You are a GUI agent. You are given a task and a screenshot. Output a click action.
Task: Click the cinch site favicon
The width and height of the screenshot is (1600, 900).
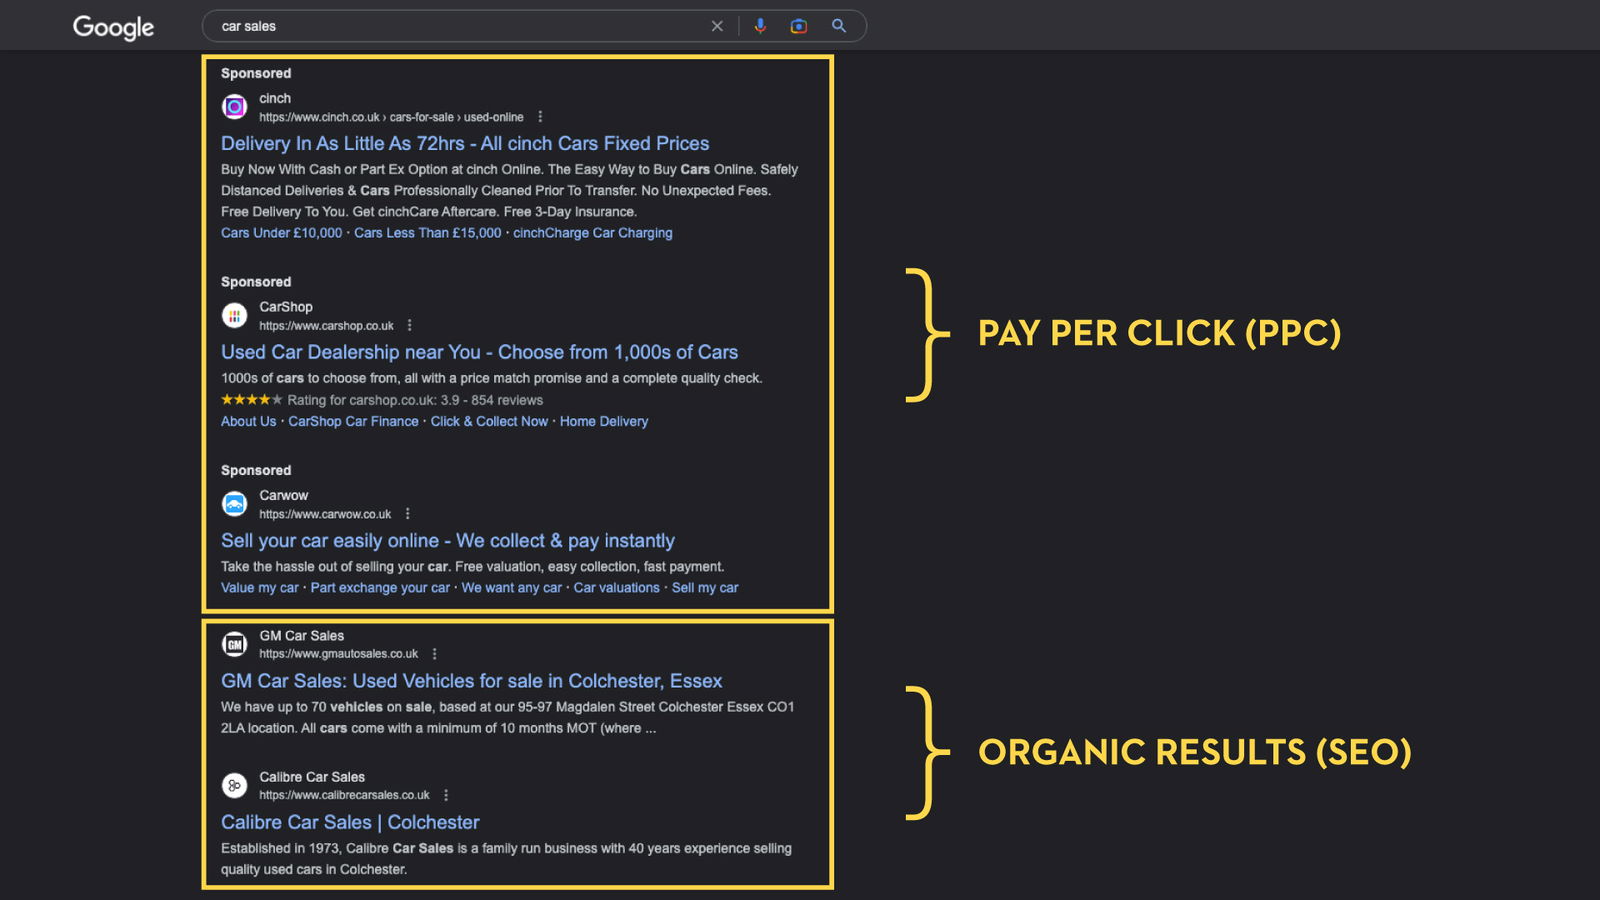[x=234, y=107]
